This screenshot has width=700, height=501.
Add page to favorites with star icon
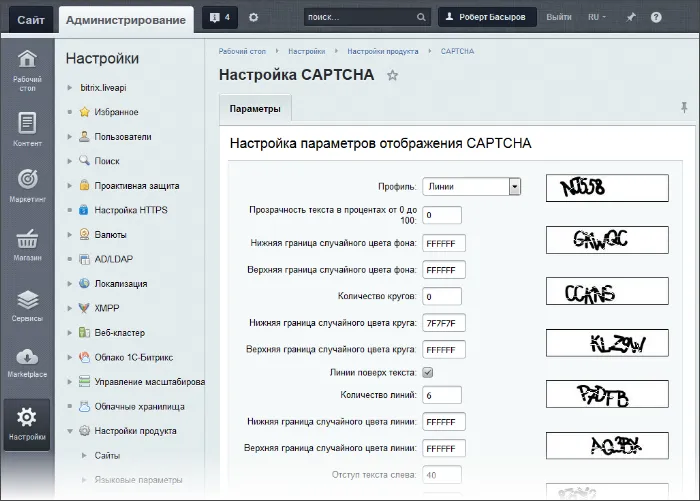(x=393, y=75)
